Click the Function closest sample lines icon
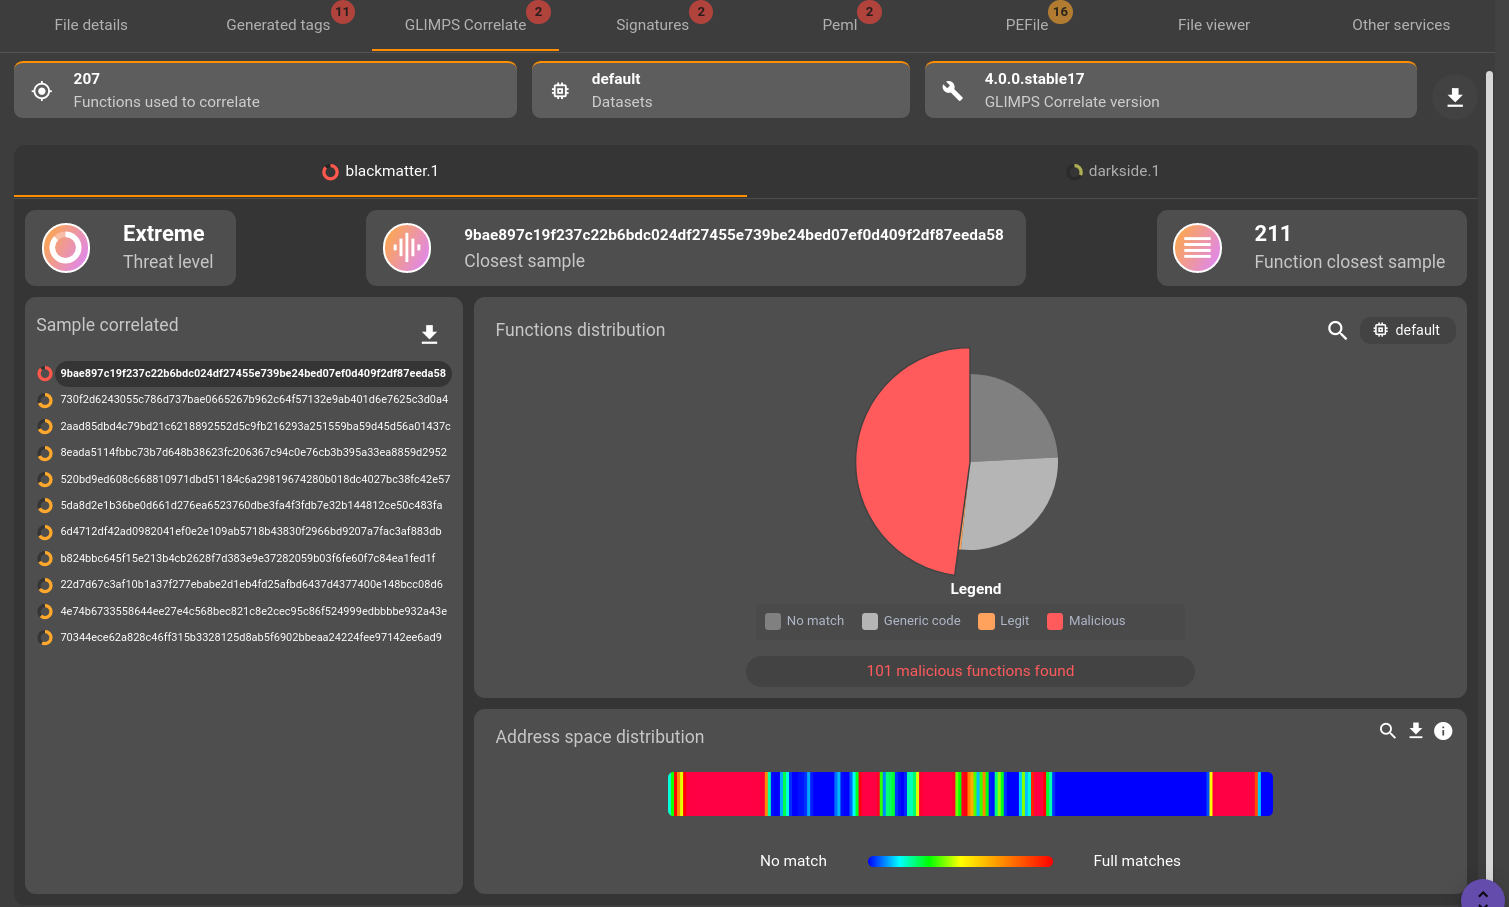This screenshot has height=907, width=1509. [1197, 248]
